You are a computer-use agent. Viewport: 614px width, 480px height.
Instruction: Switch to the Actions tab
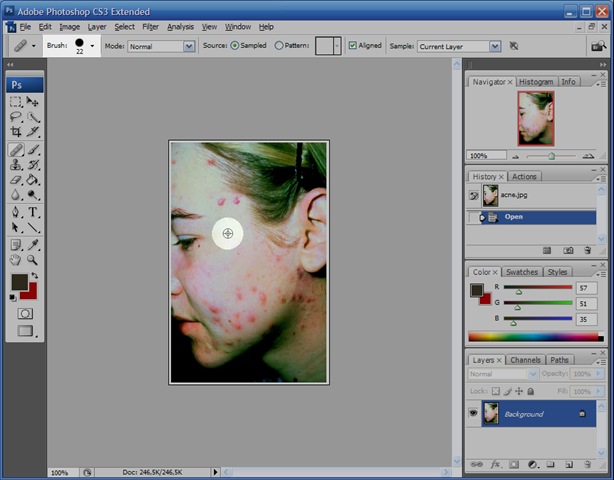coord(524,177)
